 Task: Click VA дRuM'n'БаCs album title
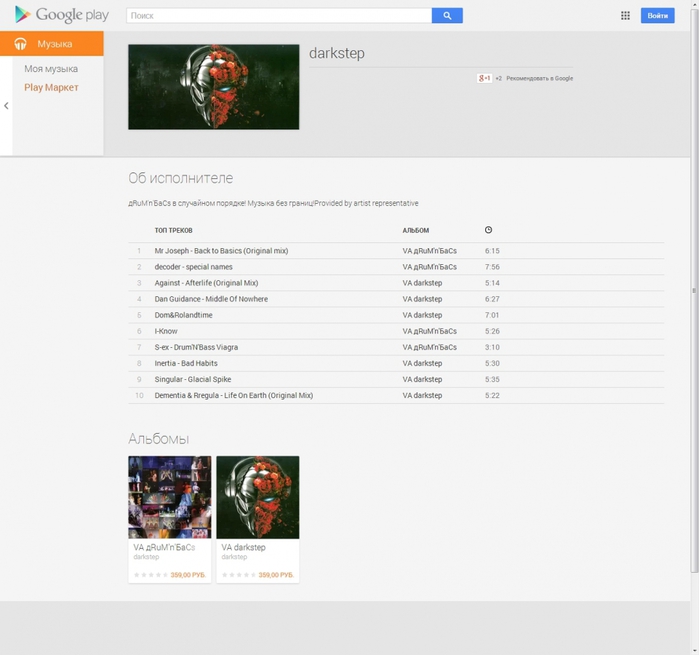[164, 547]
